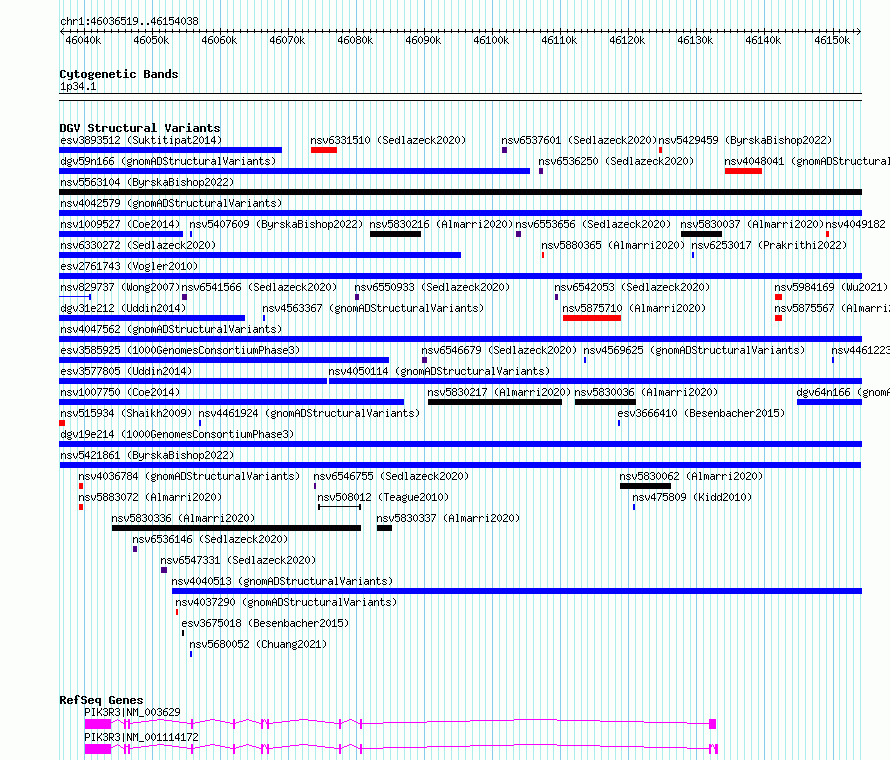Open nsv515934 (Shaikh2009) label
Screen dimensions: 890x760
tap(126, 413)
